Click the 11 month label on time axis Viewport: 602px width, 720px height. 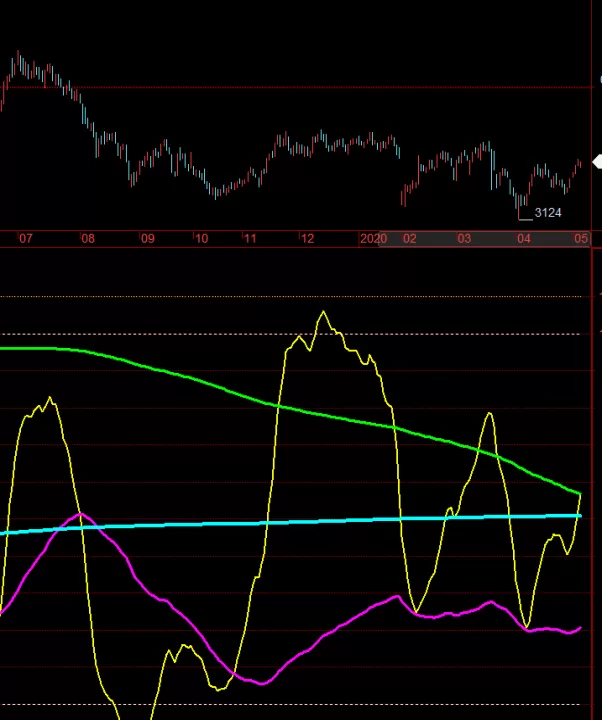click(x=249, y=238)
